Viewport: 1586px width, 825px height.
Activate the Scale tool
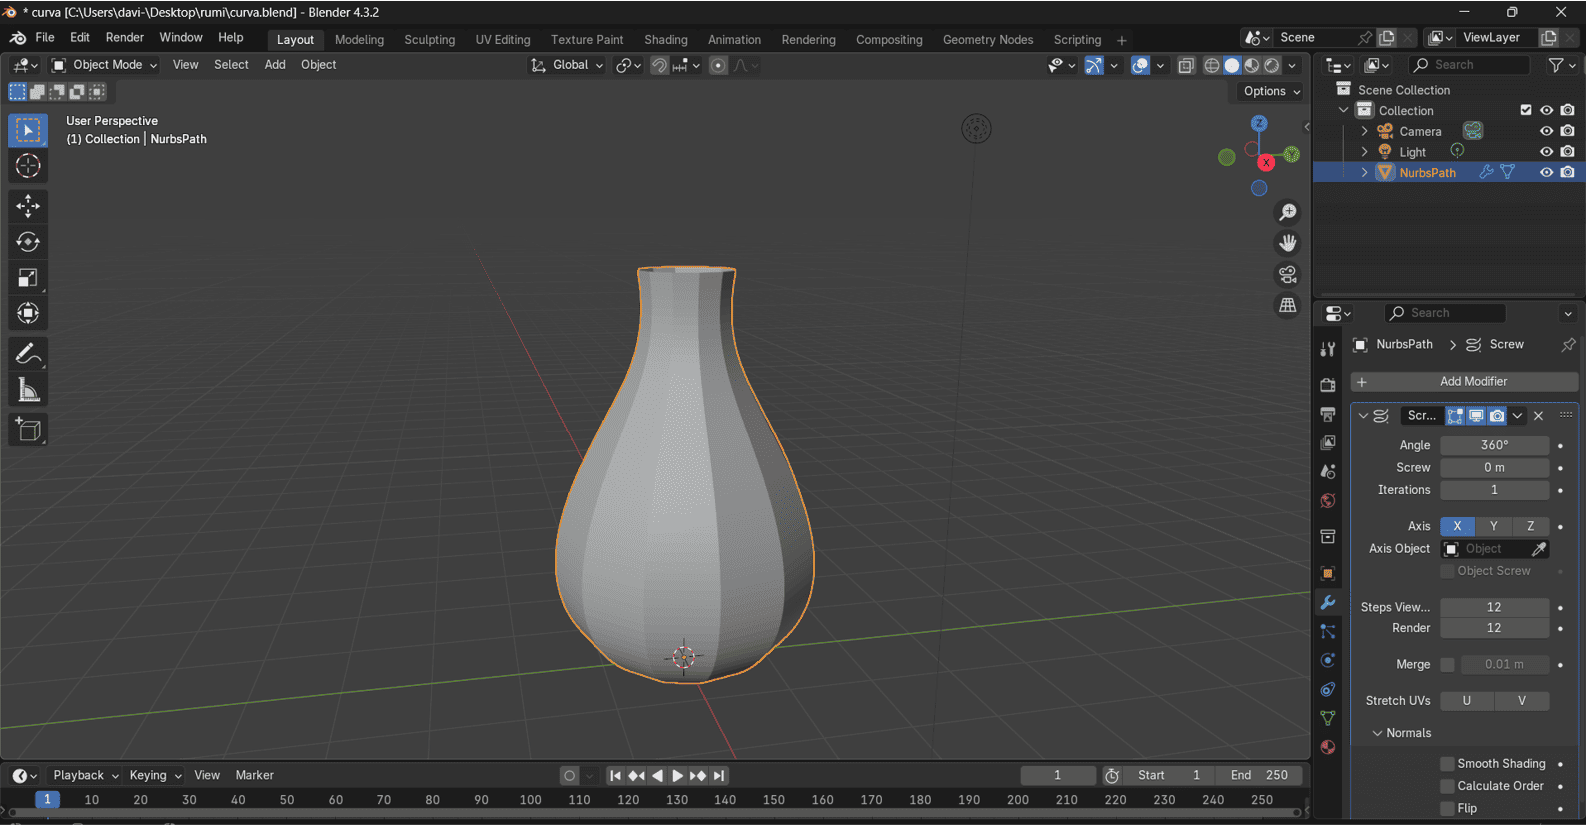(28, 278)
